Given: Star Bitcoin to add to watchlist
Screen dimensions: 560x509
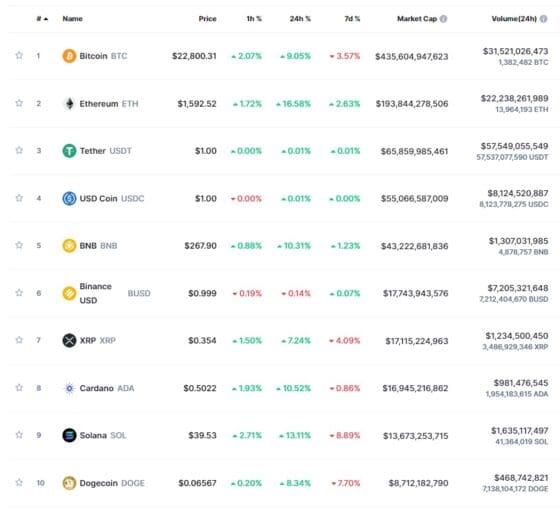Looking at the screenshot, I should (19, 55).
